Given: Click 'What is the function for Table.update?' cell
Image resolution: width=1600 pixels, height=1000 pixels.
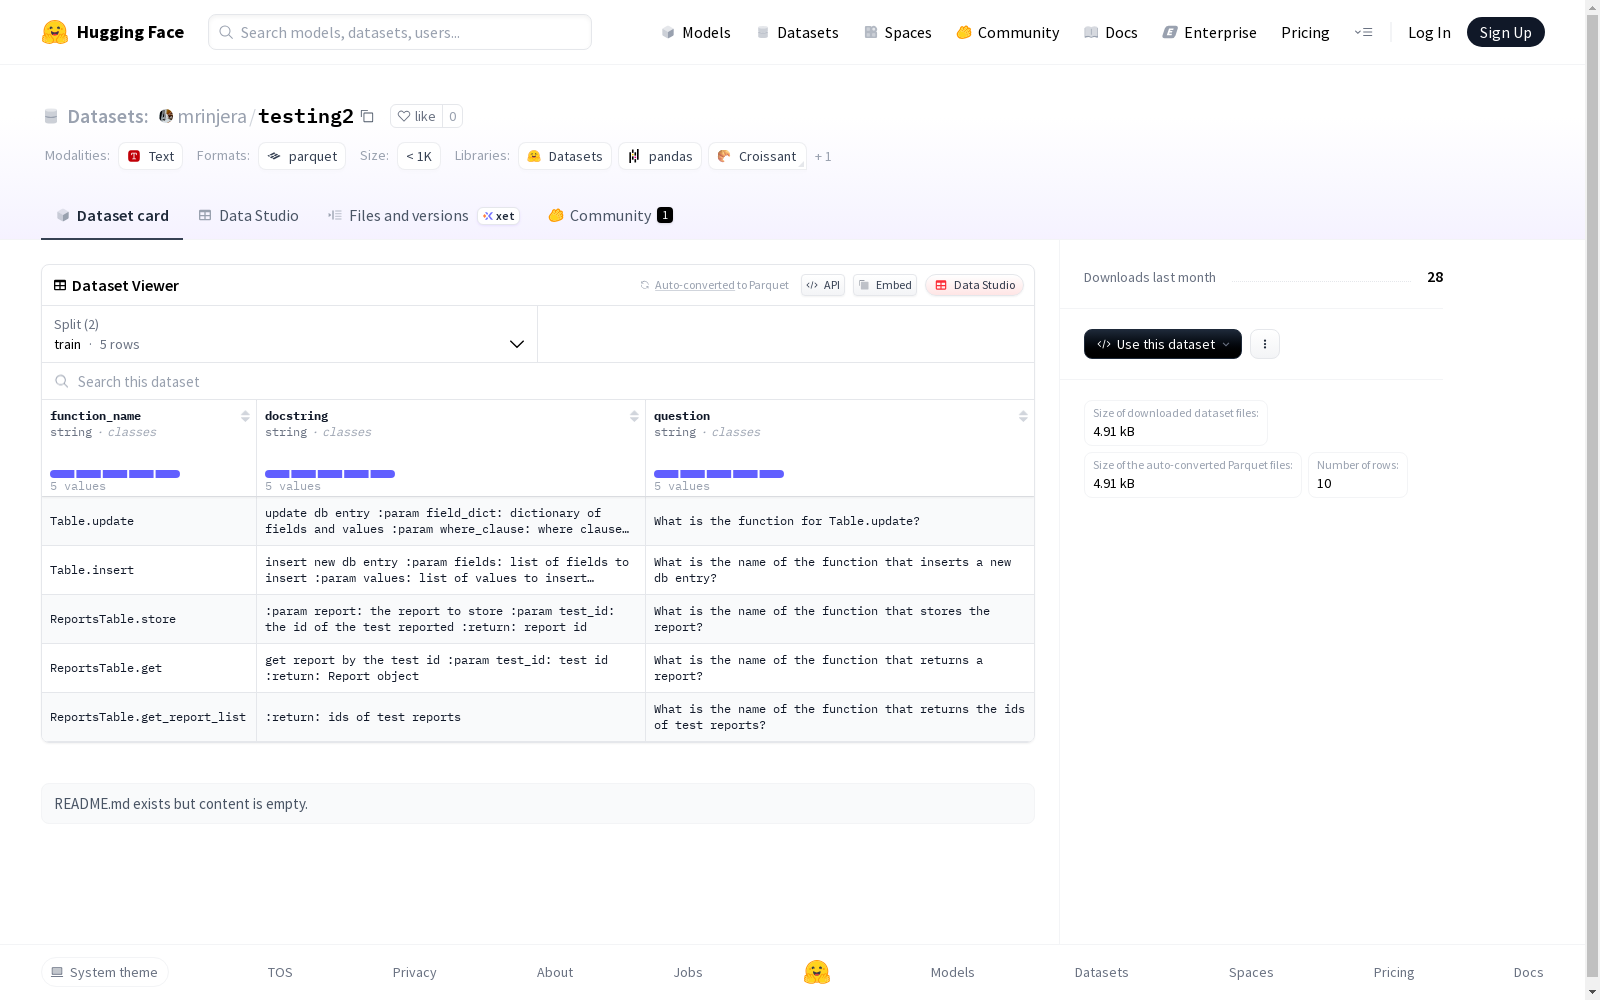Looking at the screenshot, I should (840, 521).
